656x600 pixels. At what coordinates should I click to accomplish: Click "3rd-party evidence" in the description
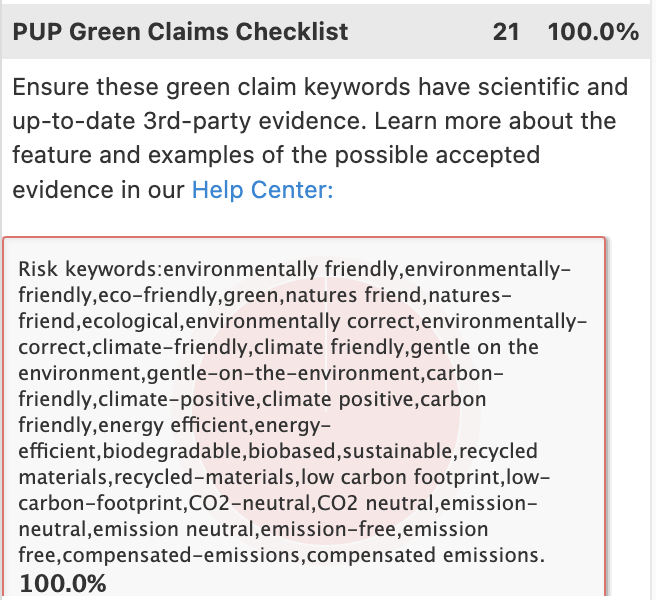click(173, 122)
